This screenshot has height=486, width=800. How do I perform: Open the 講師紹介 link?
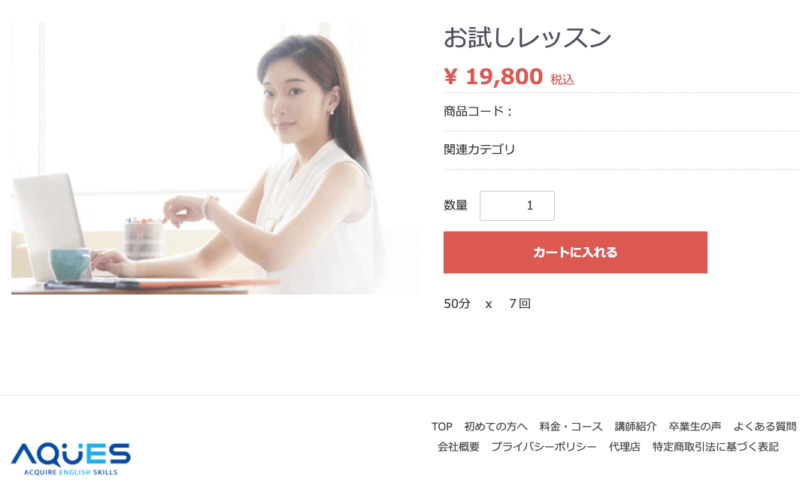coord(635,426)
